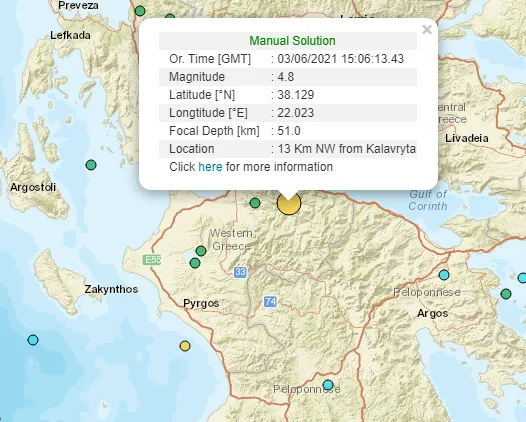This screenshot has height=422, width=526.
Task: Click the route 33 road shield
Action: [x=241, y=272]
